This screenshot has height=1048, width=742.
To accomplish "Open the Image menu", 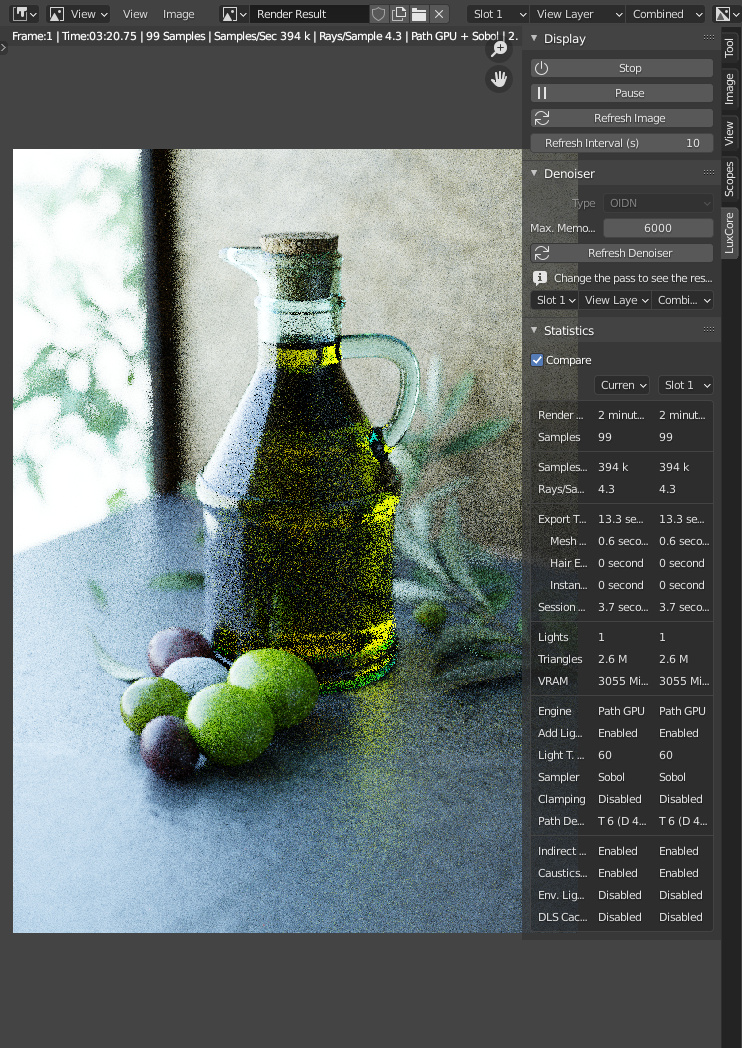I will coord(178,14).
